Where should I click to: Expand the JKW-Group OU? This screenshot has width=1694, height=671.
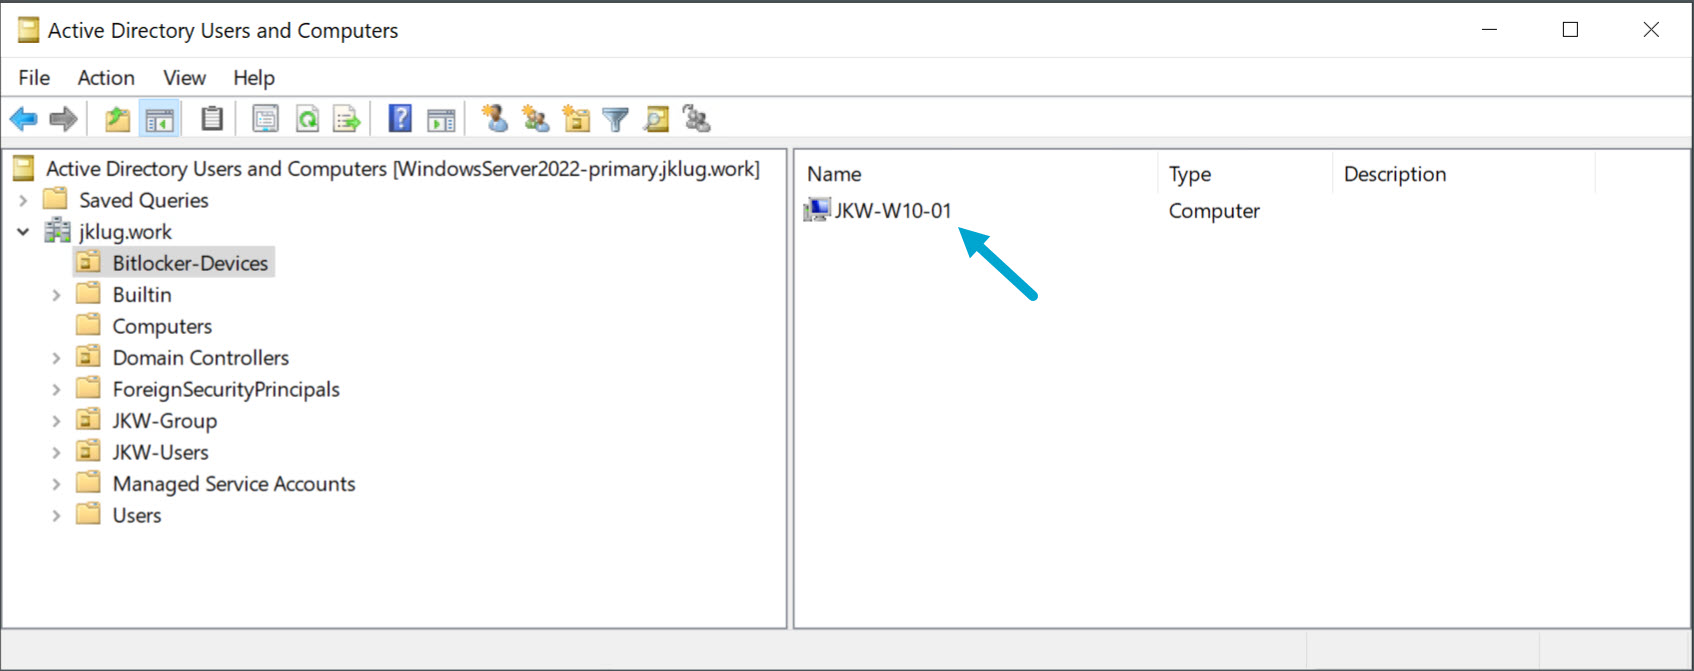tap(56, 421)
